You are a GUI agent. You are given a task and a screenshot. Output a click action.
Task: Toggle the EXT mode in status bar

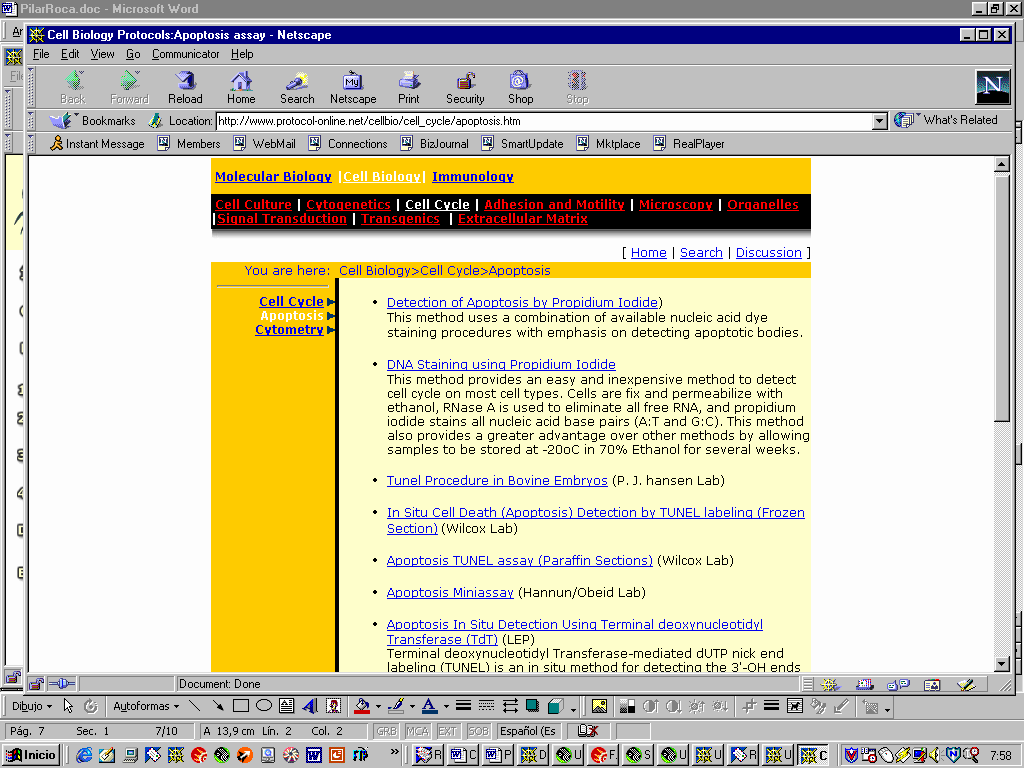[x=447, y=731]
